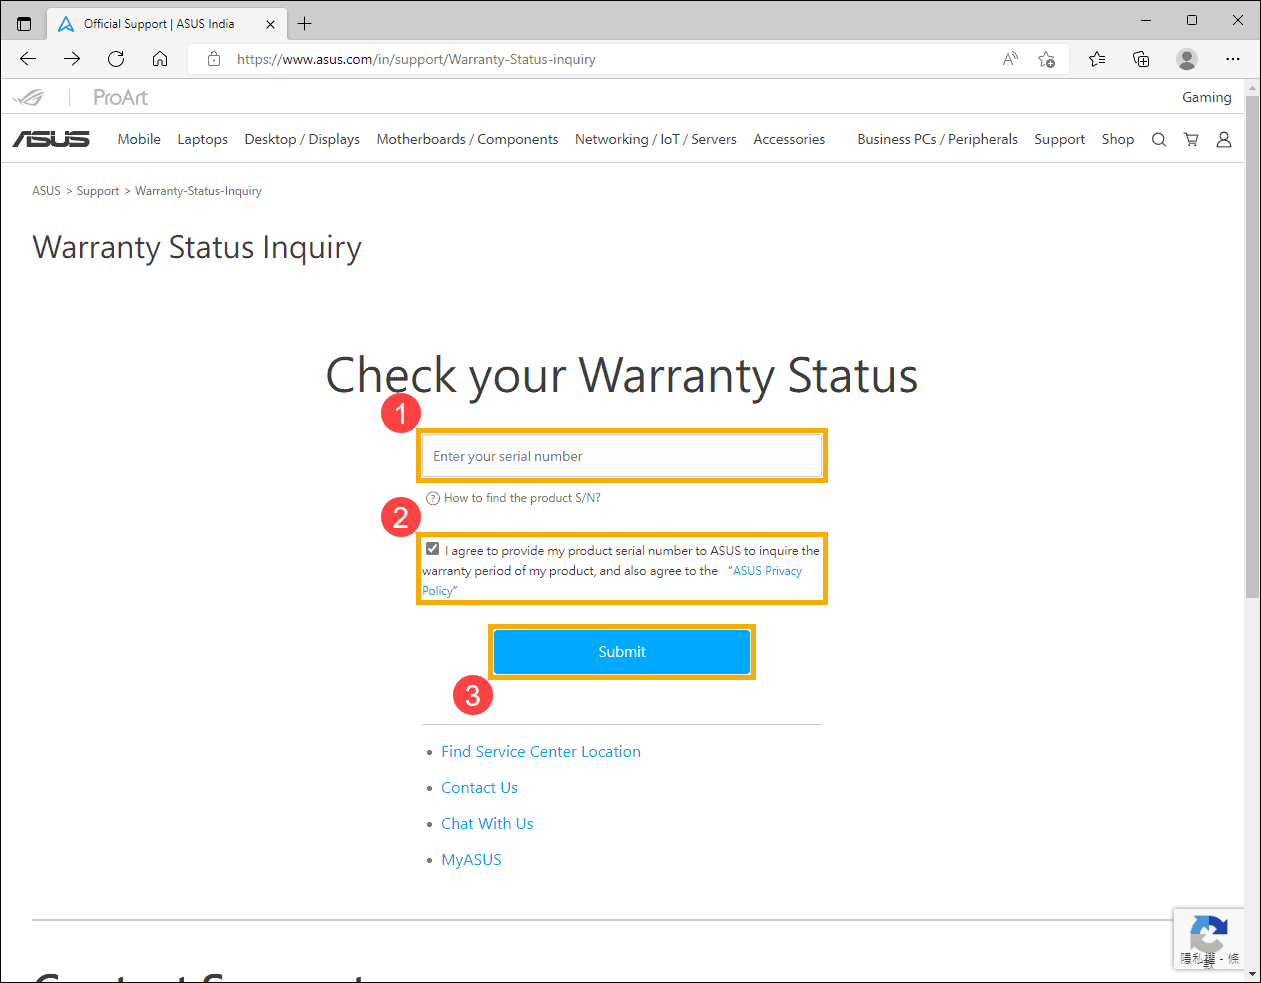
Task: Open the browser collections icon
Action: pos(1141,59)
